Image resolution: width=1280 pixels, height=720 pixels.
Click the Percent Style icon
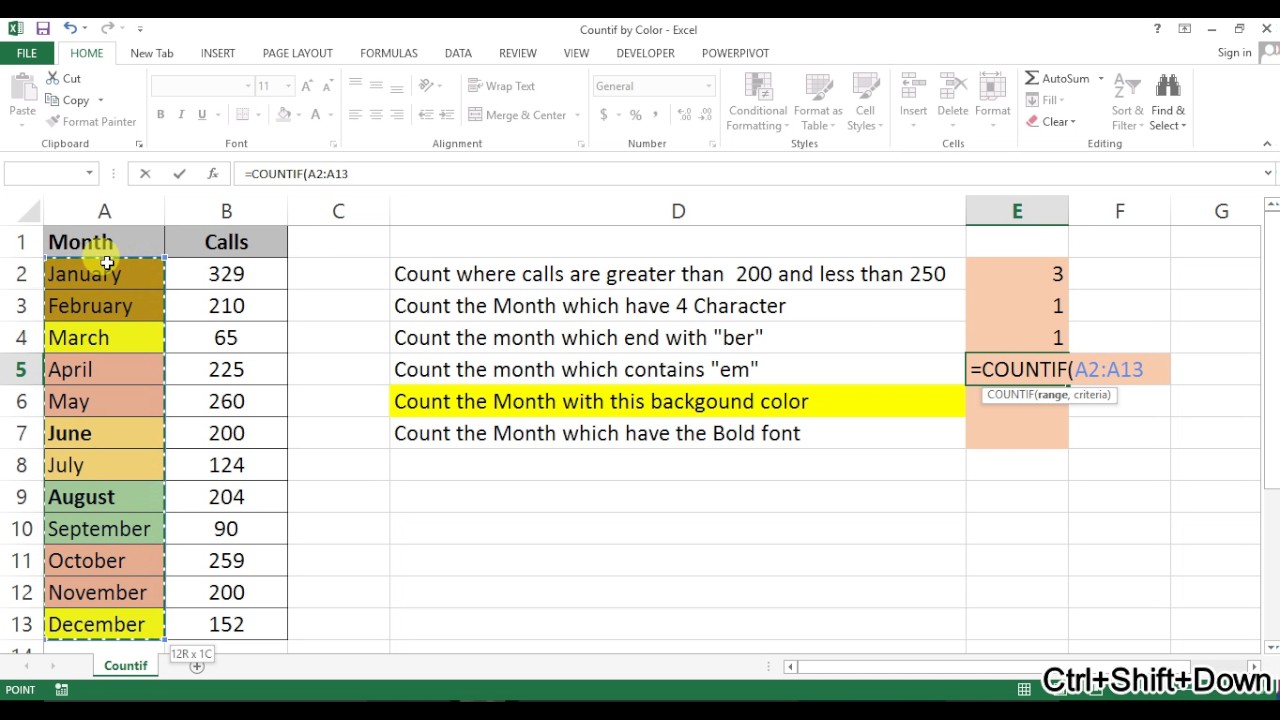tap(635, 115)
